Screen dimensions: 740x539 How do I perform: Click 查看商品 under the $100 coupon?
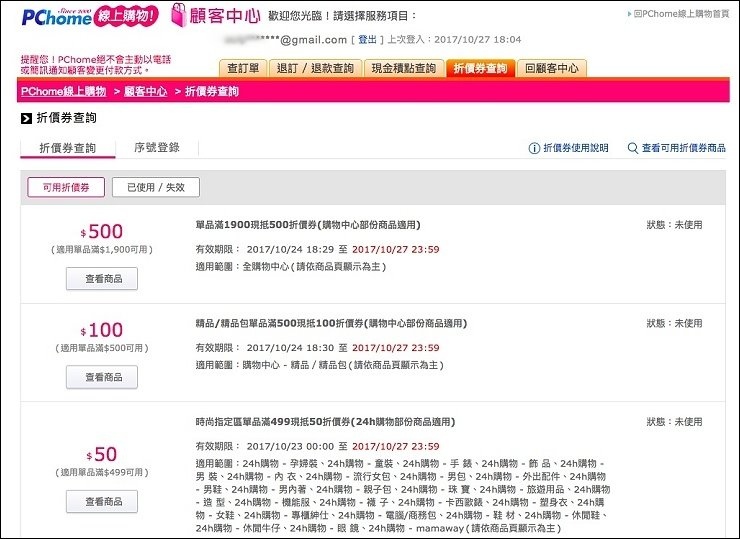pyautogui.click(x=102, y=377)
